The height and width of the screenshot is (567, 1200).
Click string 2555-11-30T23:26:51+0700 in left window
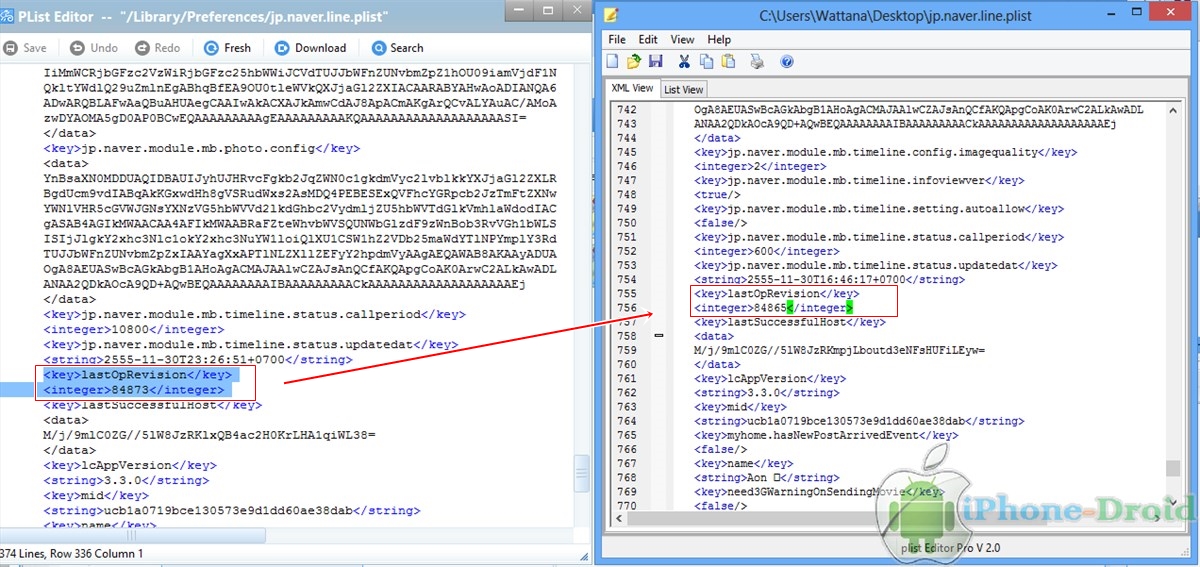pyautogui.click(x=198, y=359)
